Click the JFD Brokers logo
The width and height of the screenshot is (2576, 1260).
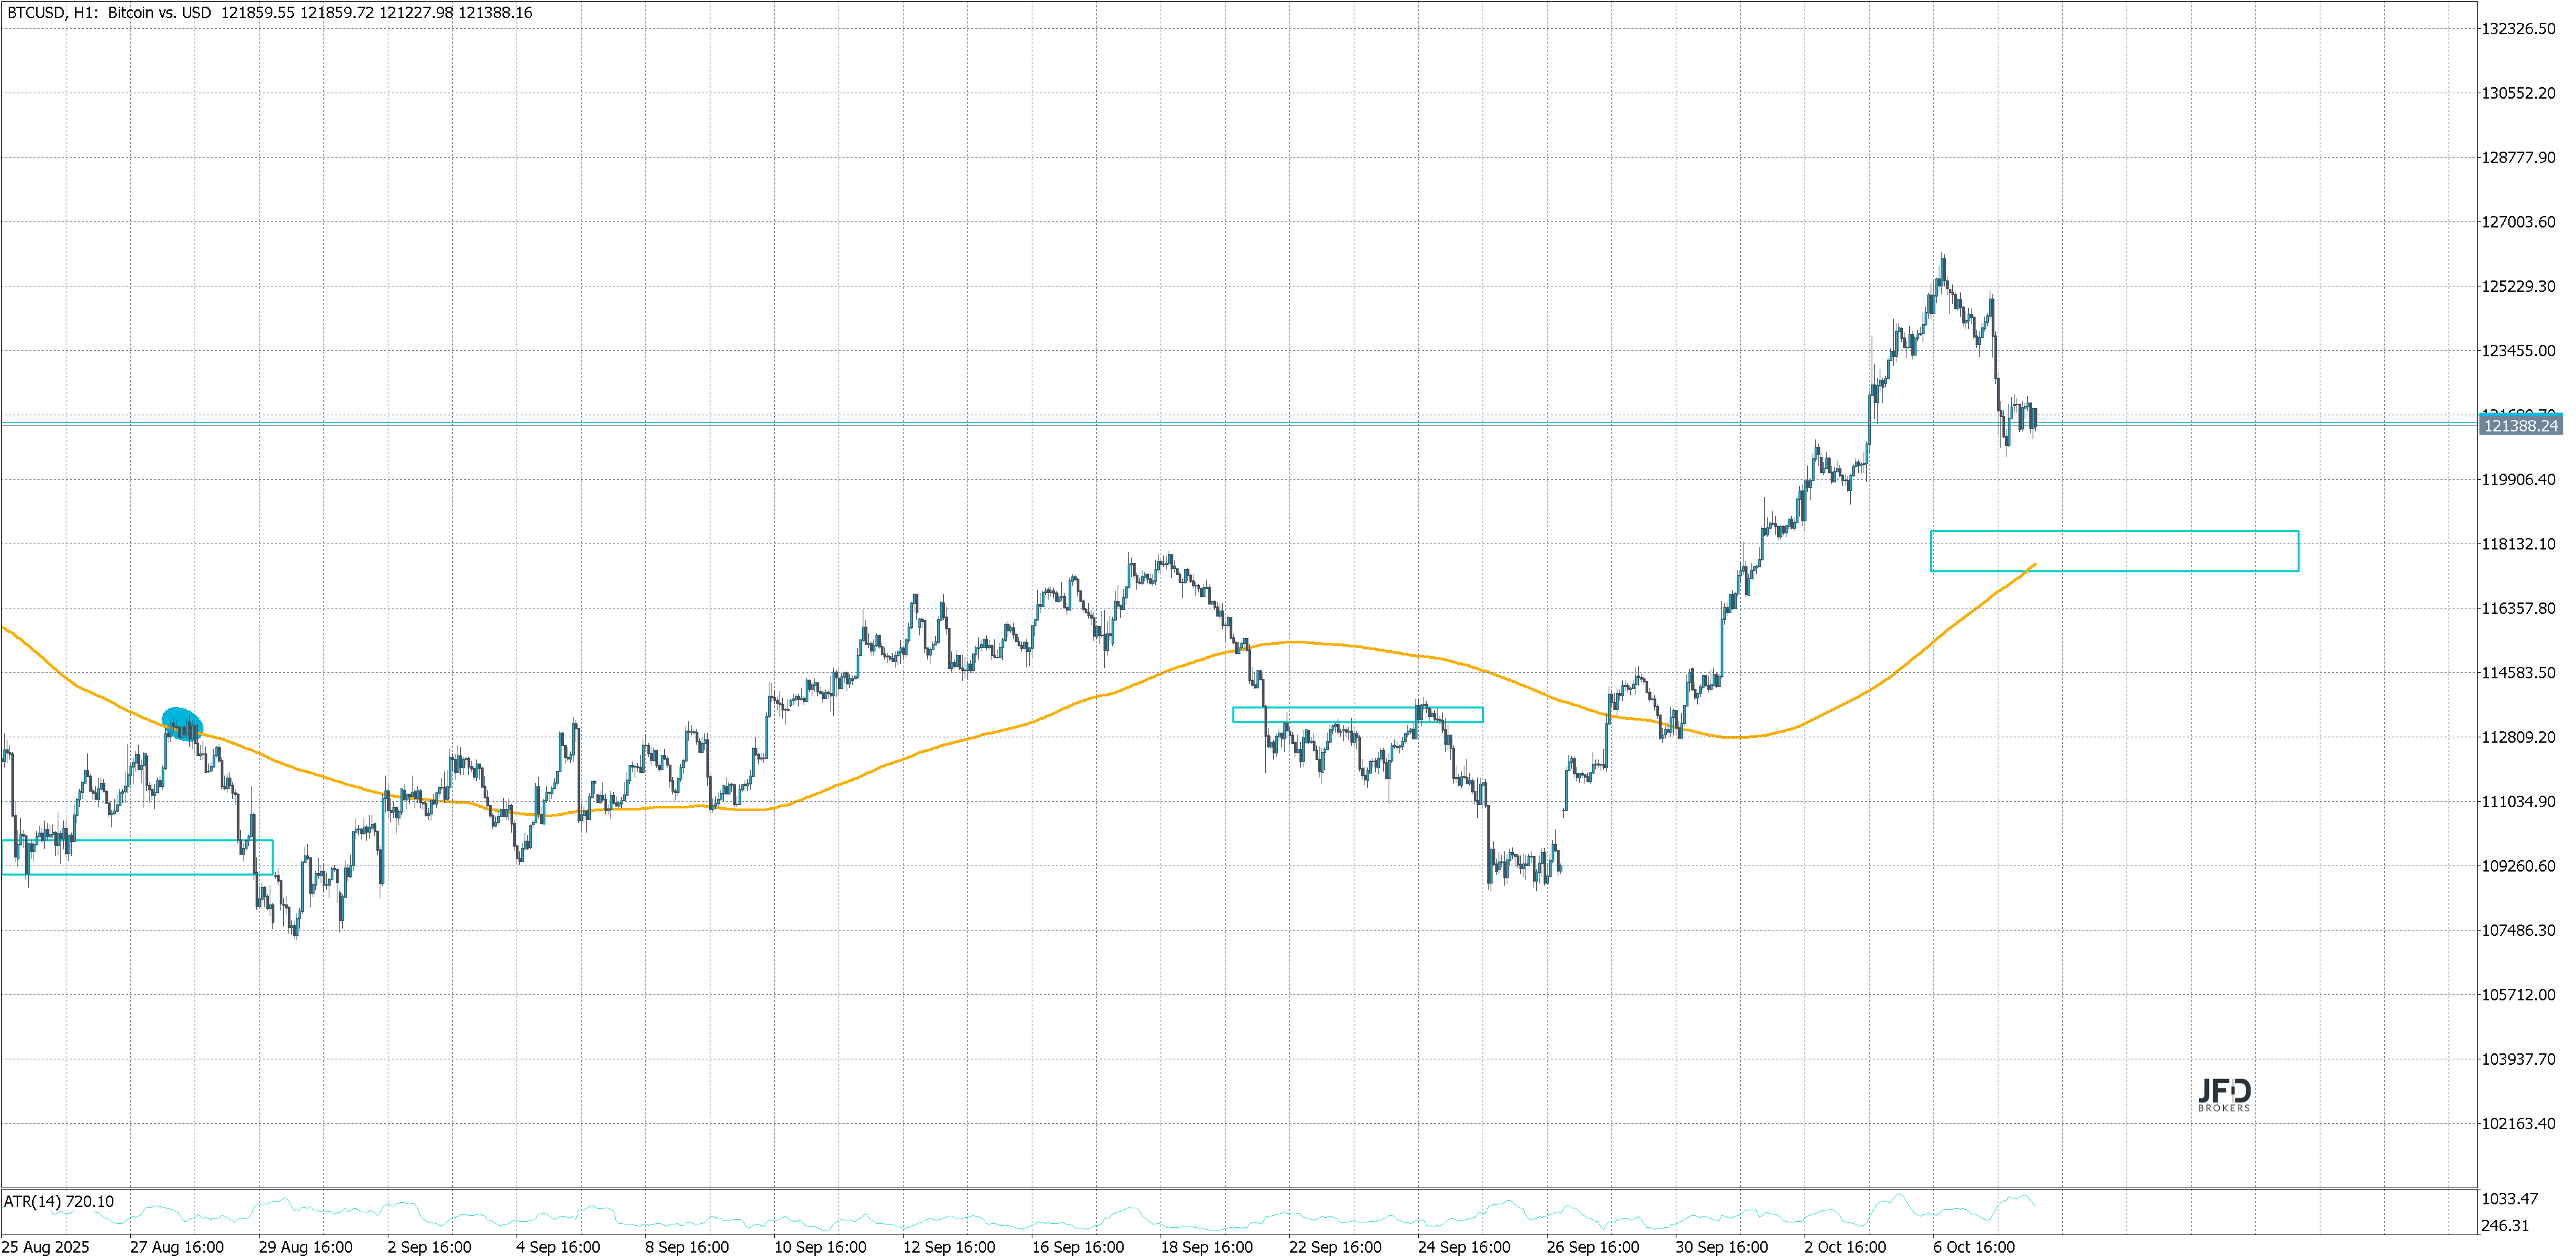pos(2224,1095)
